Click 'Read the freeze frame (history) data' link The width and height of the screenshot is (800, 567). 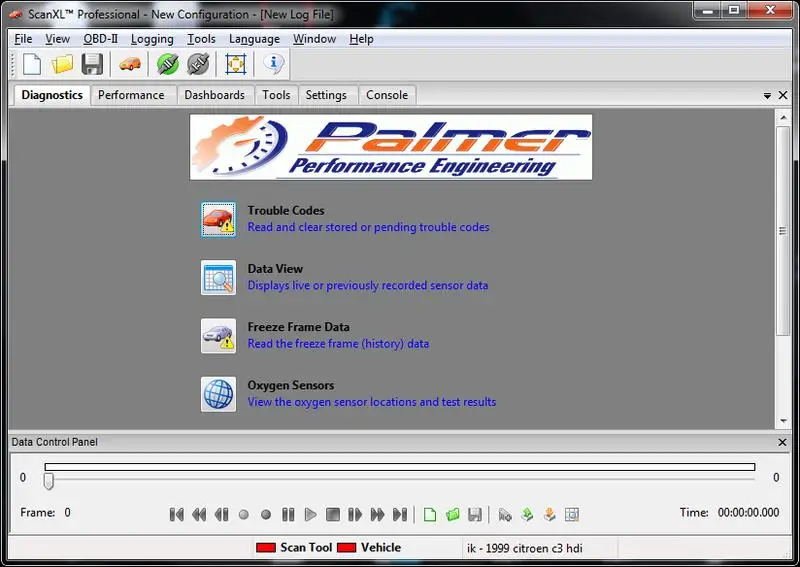338,343
